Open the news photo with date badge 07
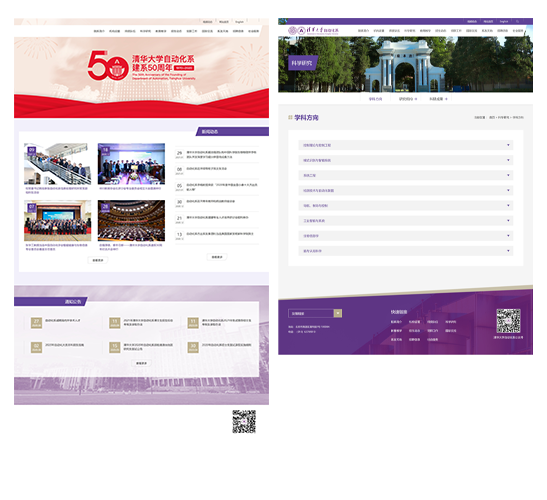The image size is (547, 500). pyautogui.click(x=58, y=221)
